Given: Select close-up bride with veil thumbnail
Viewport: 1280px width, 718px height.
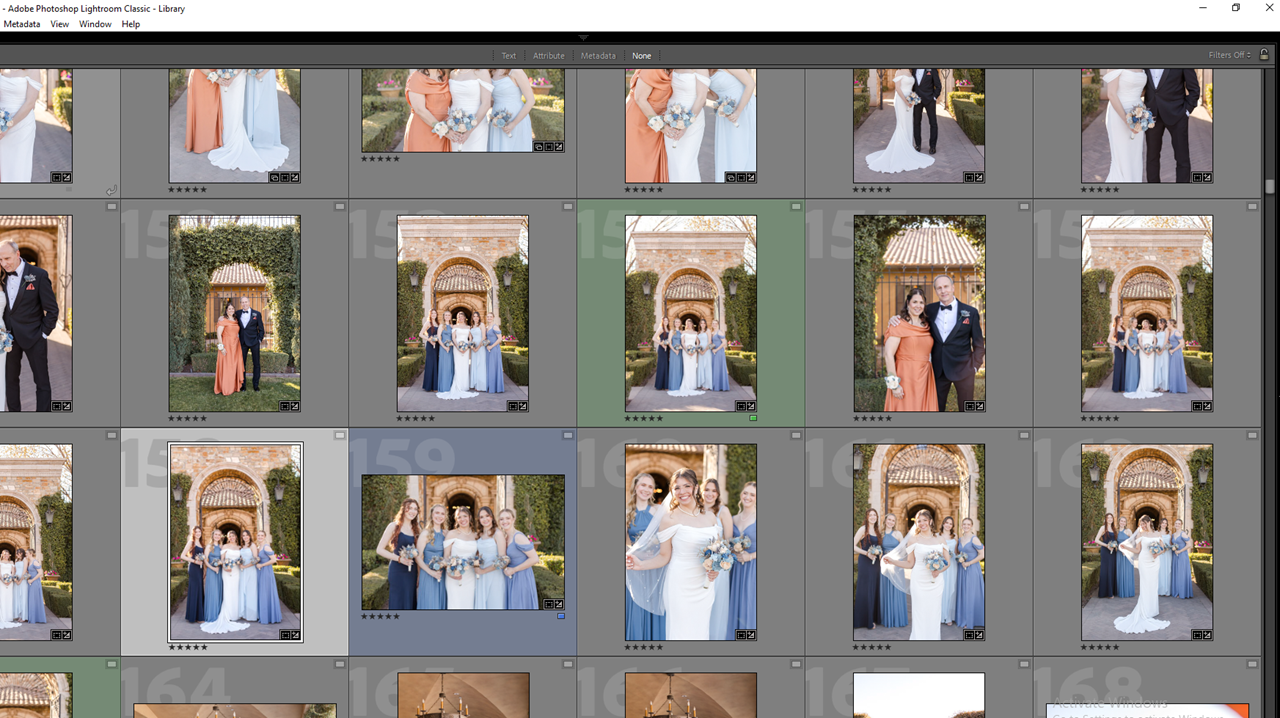Looking at the screenshot, I should [x=691, y=542].
